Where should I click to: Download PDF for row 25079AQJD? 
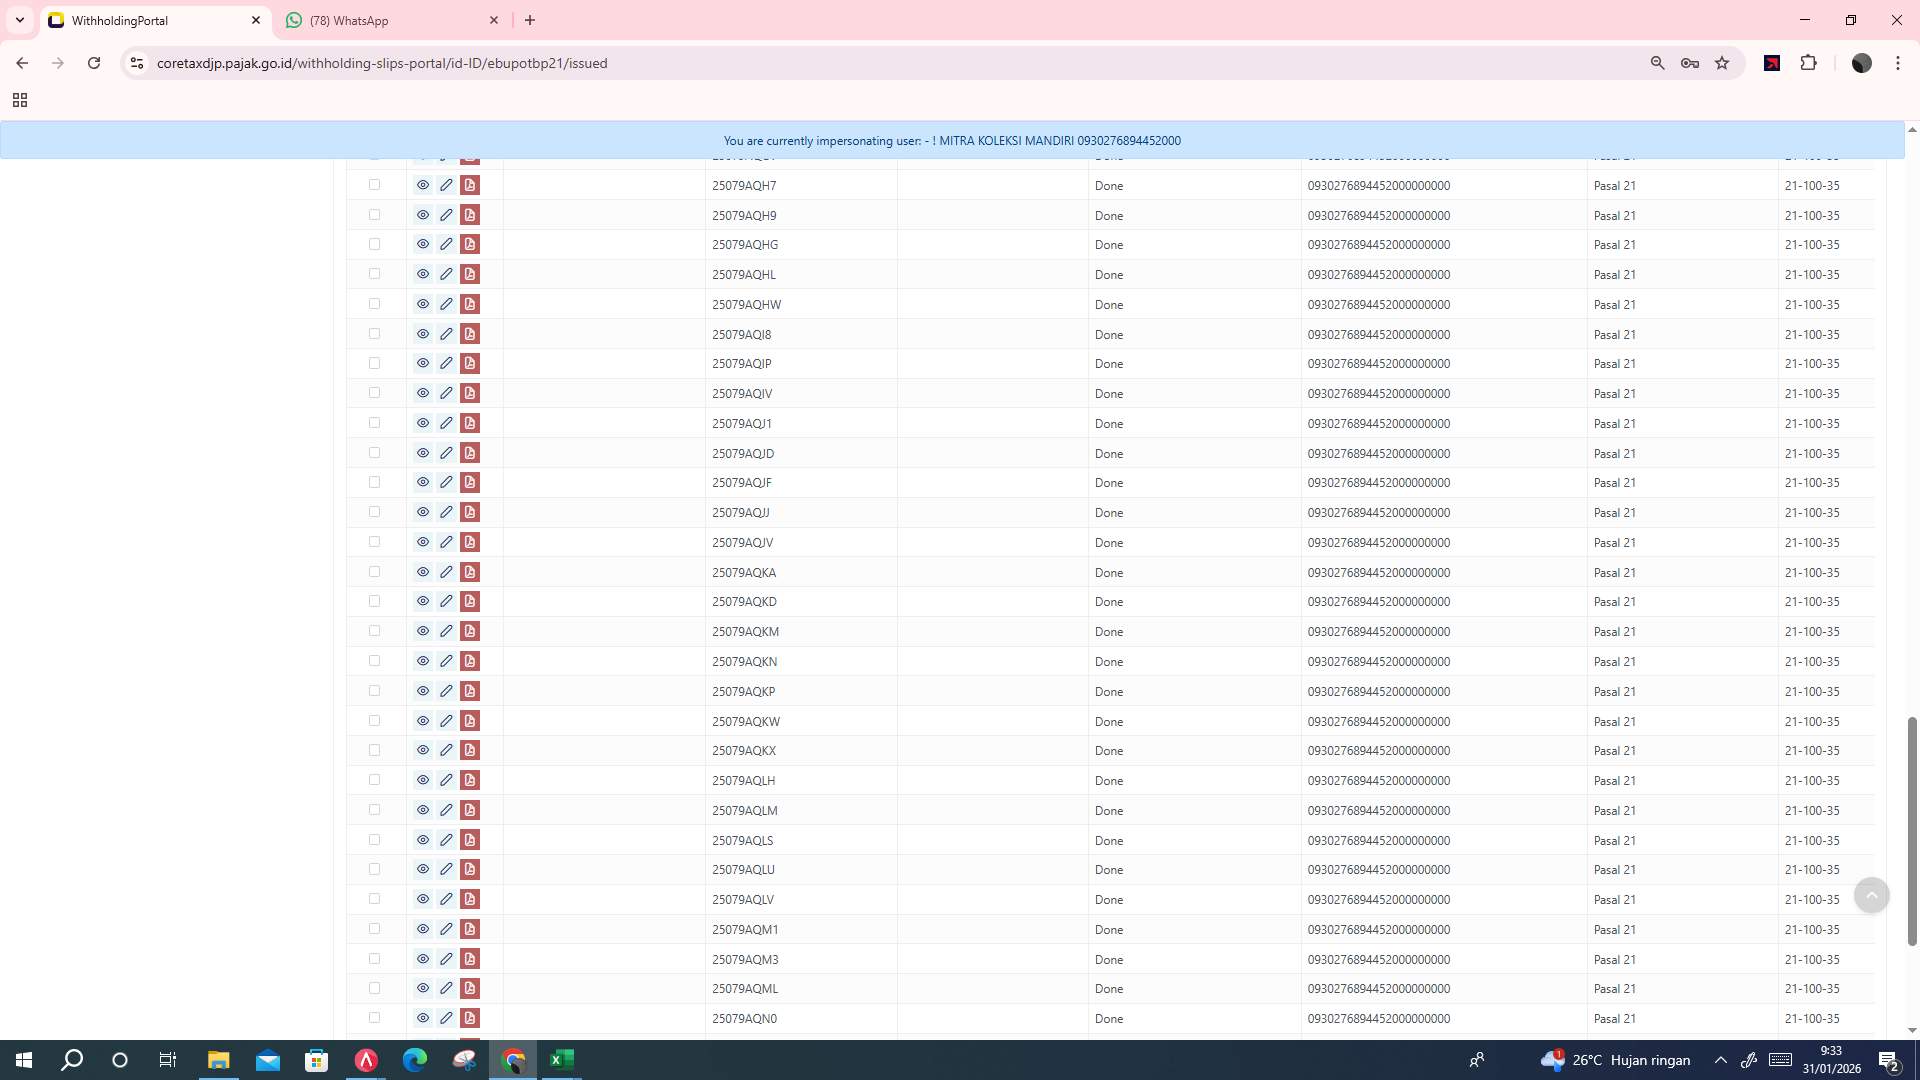click(x=470, y=453)
